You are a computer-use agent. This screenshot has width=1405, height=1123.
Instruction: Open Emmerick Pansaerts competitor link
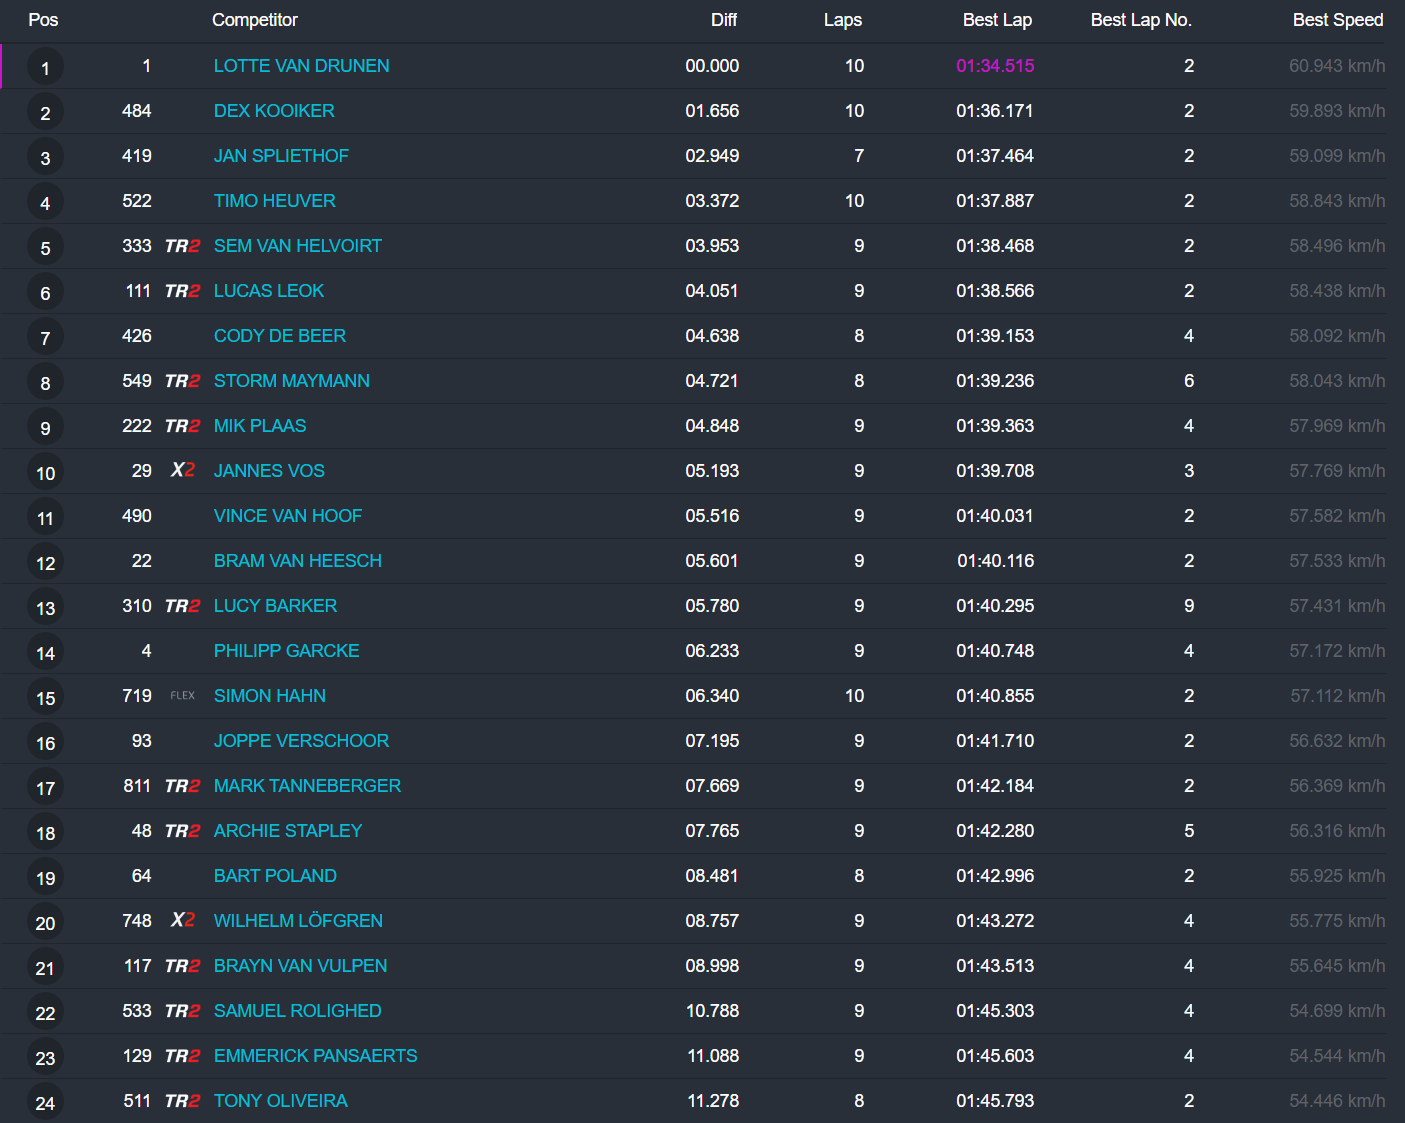coord(315,1056)
